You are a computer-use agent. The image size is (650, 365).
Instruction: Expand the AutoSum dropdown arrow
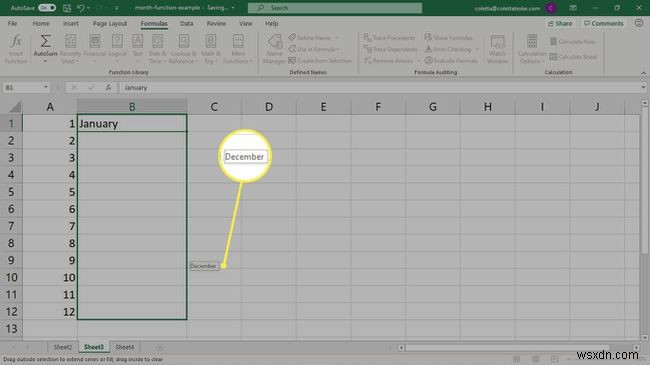coord(45,61)
